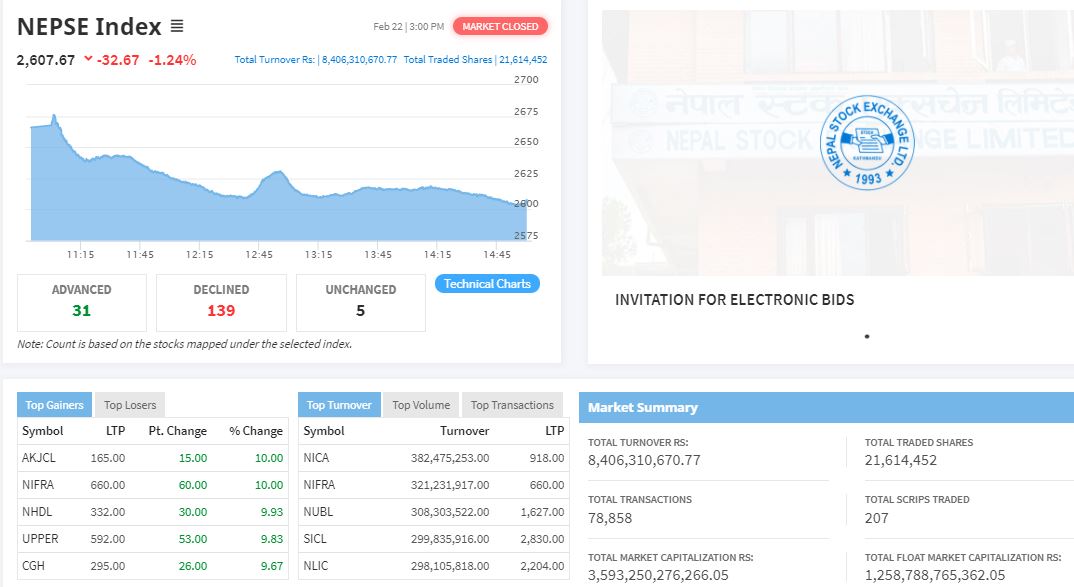Click the INVITATION FOR ELECTRONIC BIDS headline

(x=734, y=299)
